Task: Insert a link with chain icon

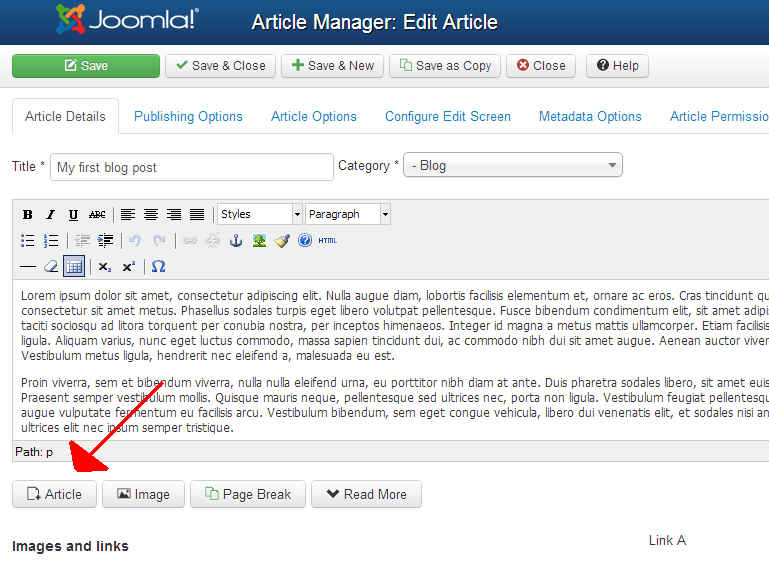Action: 190,240
